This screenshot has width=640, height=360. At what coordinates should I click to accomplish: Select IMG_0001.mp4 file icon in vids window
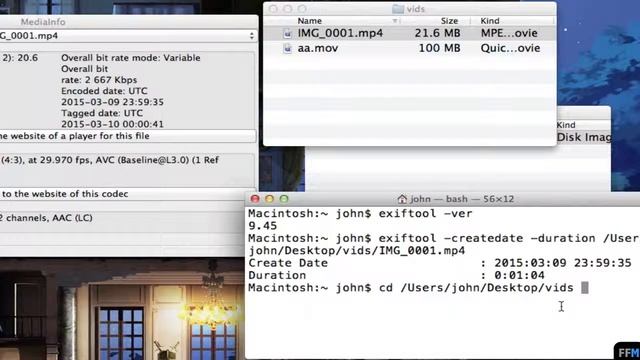pos(287,33)
